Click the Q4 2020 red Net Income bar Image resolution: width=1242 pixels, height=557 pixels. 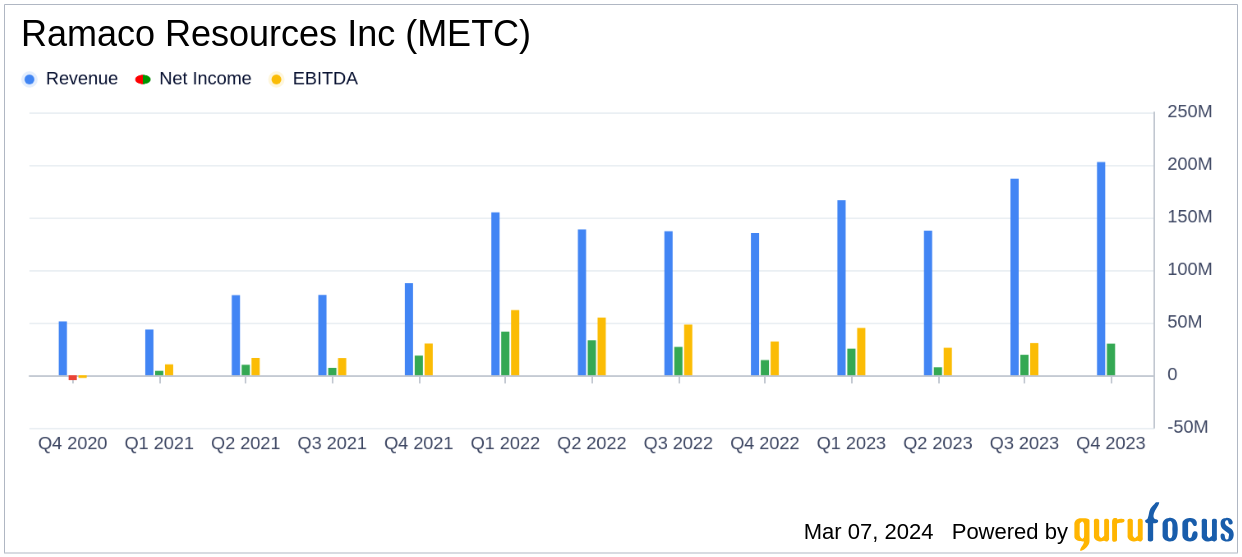[72, 378]
